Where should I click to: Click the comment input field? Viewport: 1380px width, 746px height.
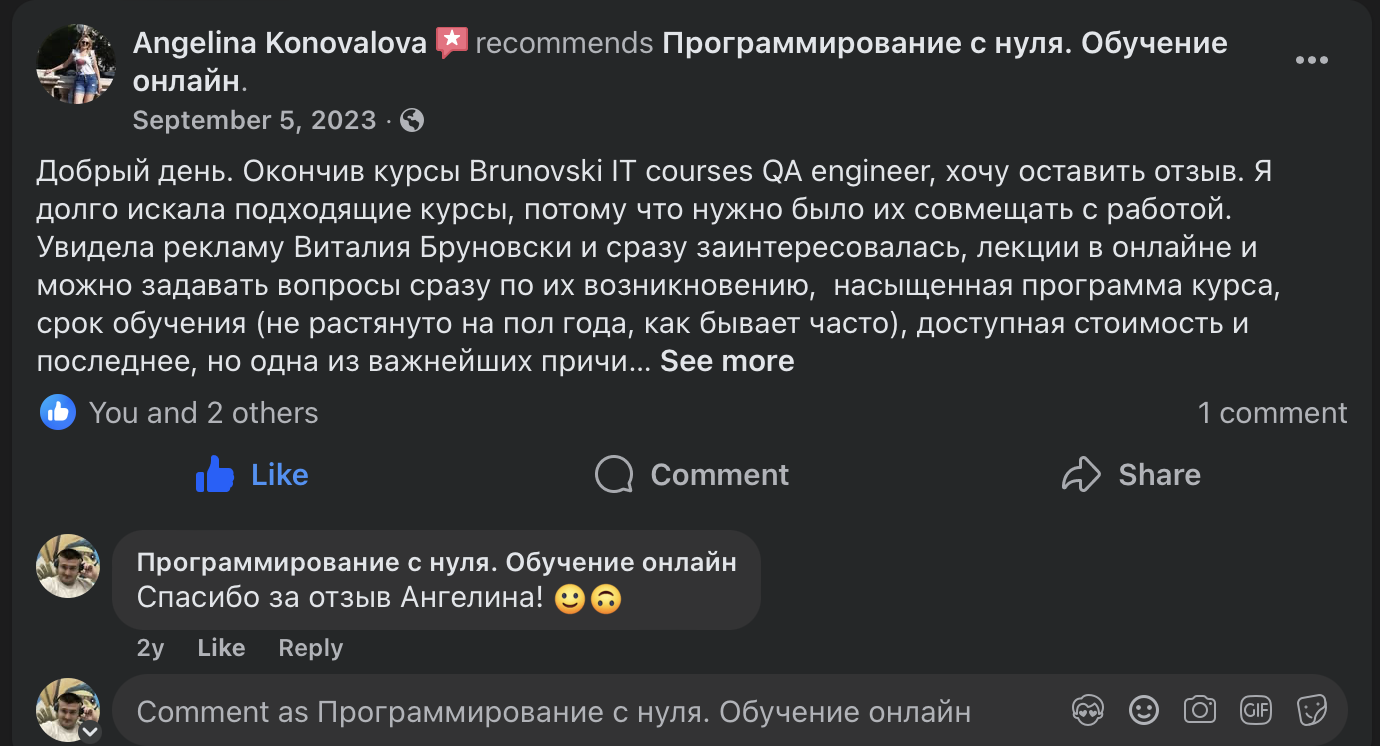(550, 711)
